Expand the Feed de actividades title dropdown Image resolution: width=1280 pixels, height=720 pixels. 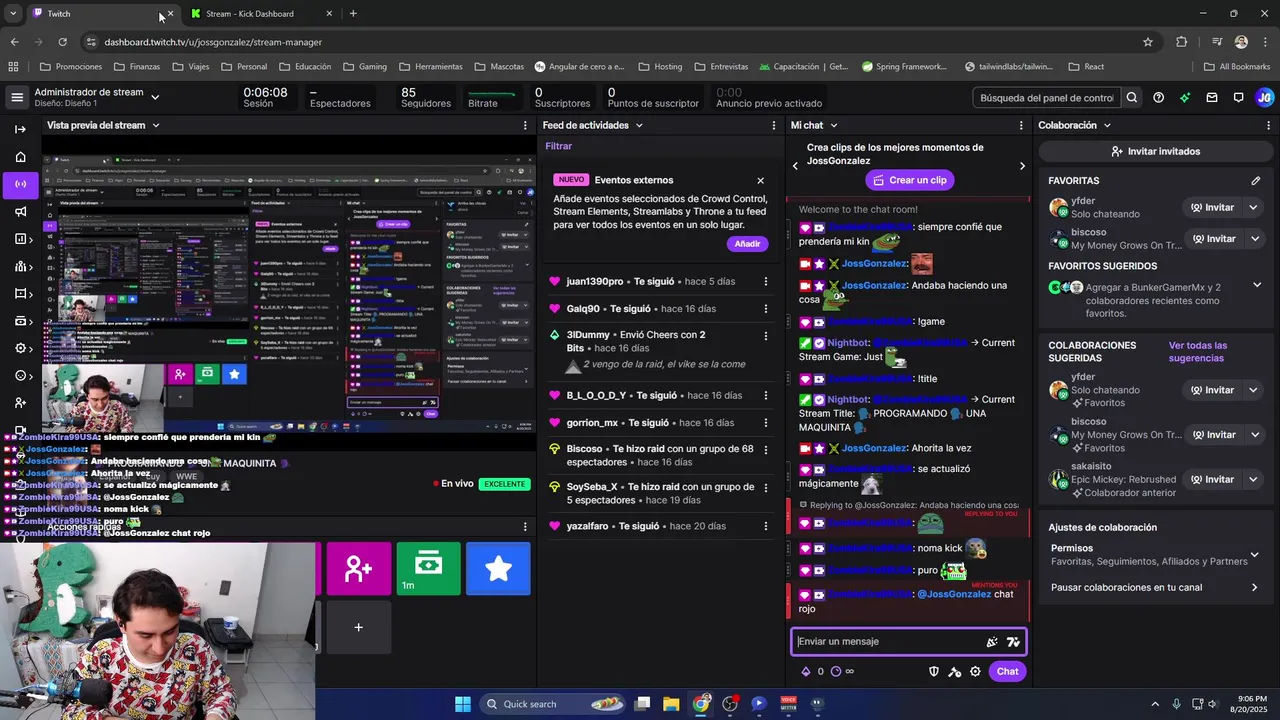pos(639,125)
